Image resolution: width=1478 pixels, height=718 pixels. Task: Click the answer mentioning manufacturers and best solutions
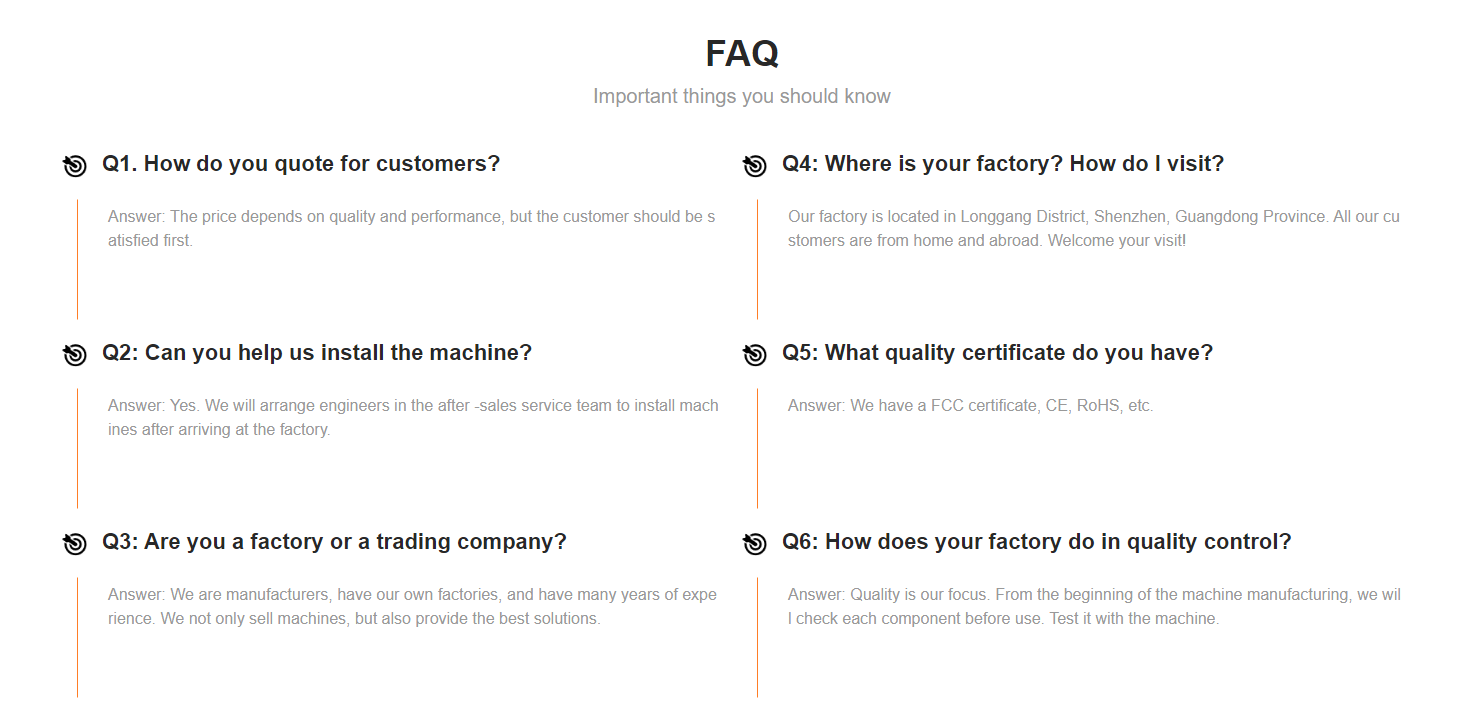coord(412,606)
